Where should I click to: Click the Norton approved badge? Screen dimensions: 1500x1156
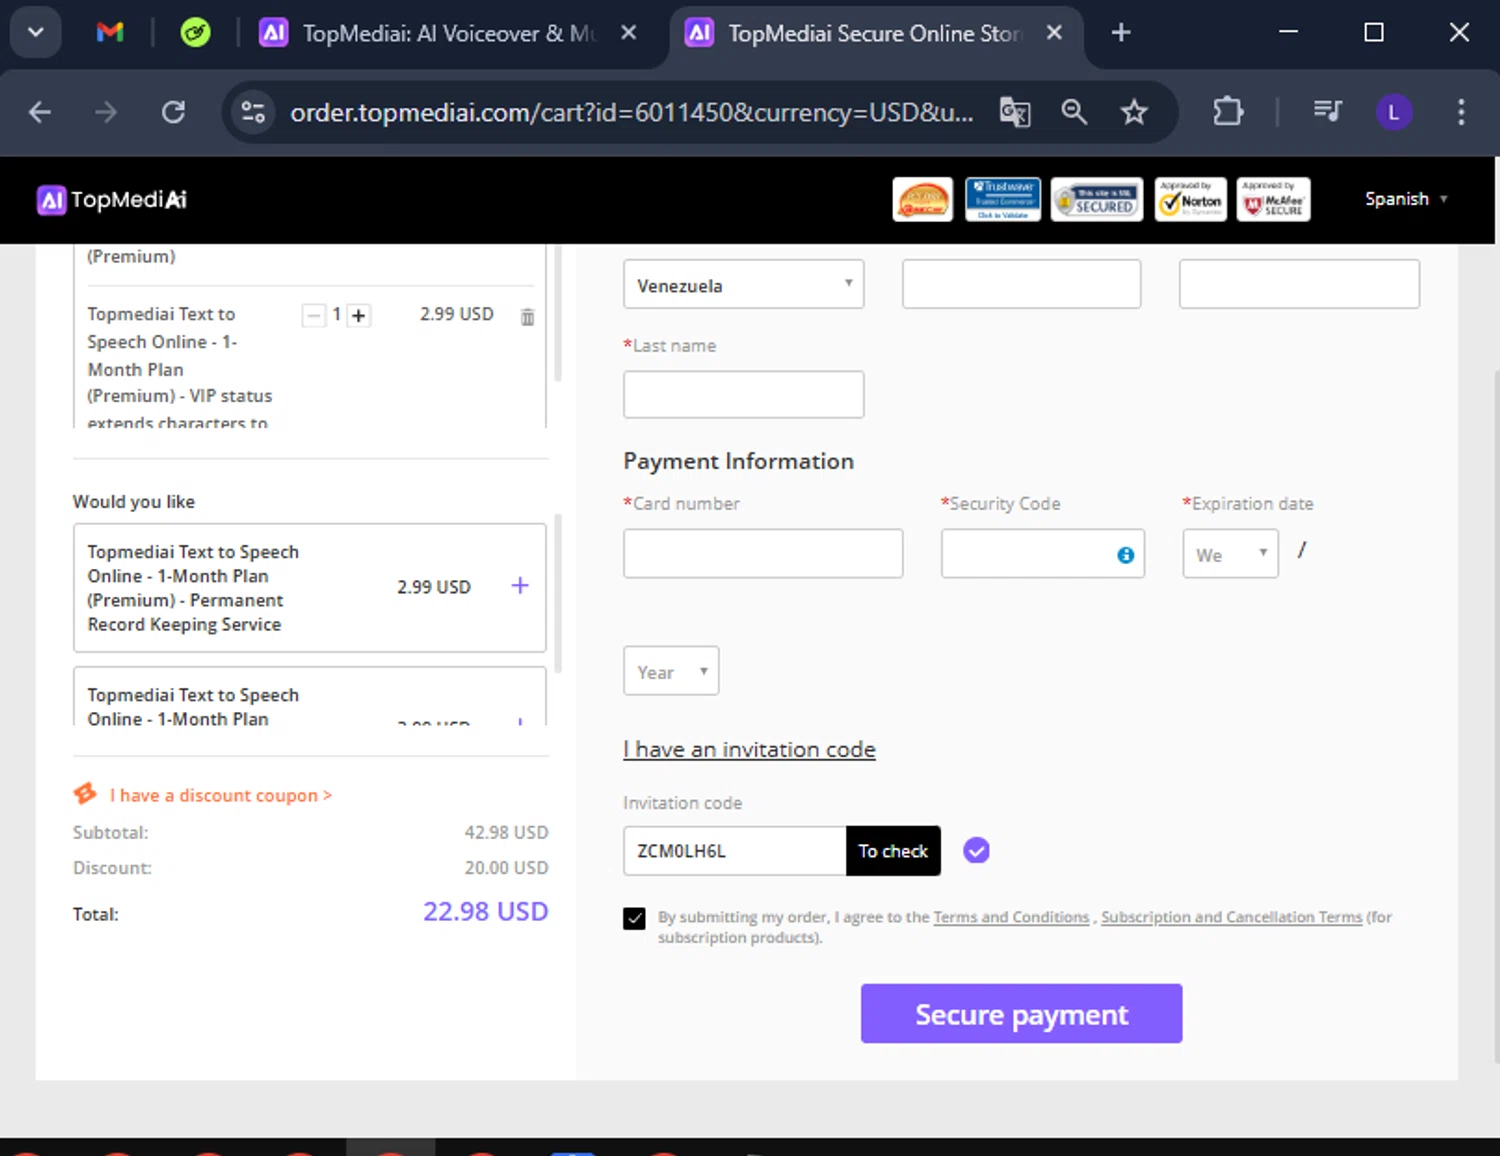(x=1191, y=200)
